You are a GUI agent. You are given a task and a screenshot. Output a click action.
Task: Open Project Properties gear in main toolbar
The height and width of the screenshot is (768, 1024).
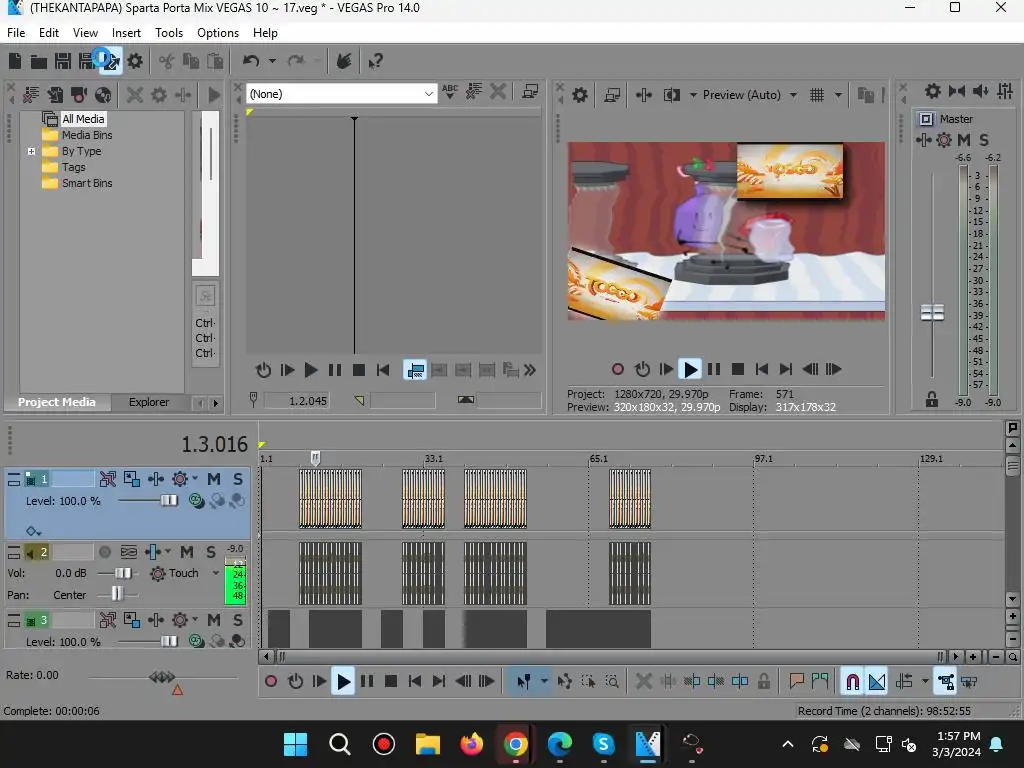(x=135, y=61)
